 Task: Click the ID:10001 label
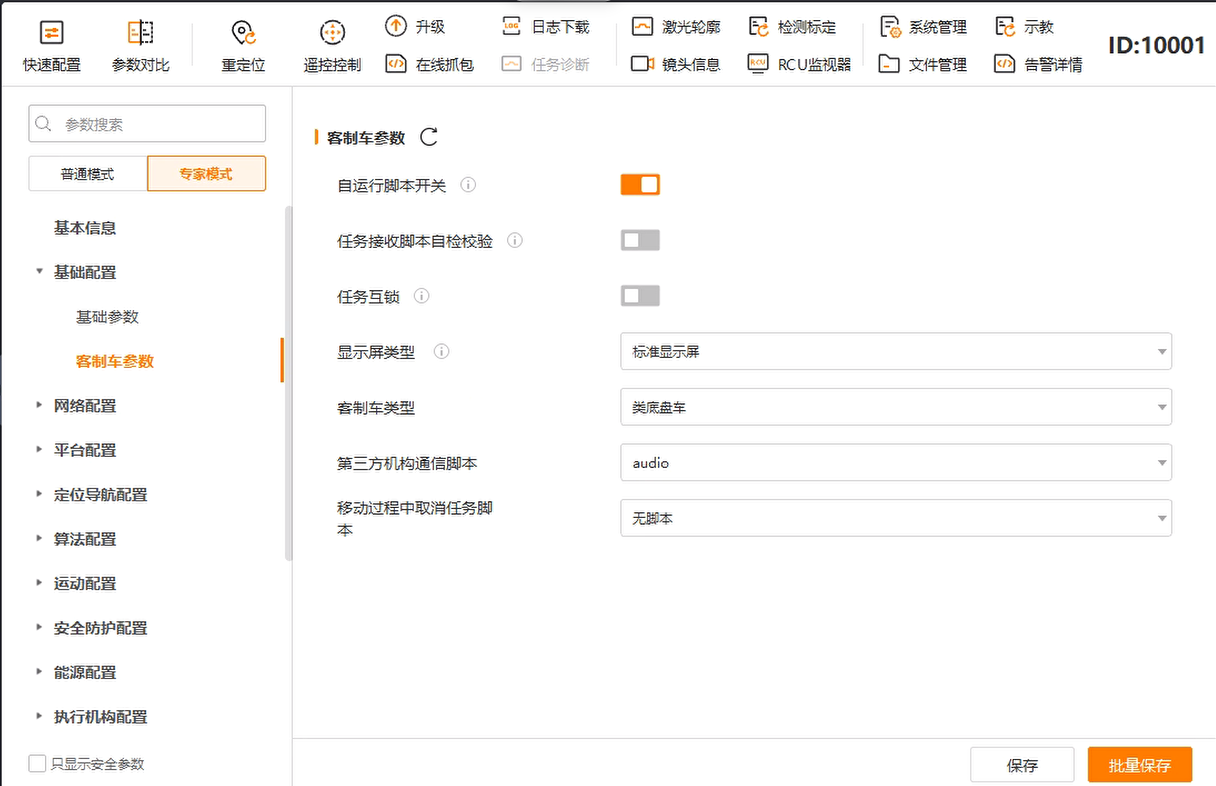tap(1157, 45)
